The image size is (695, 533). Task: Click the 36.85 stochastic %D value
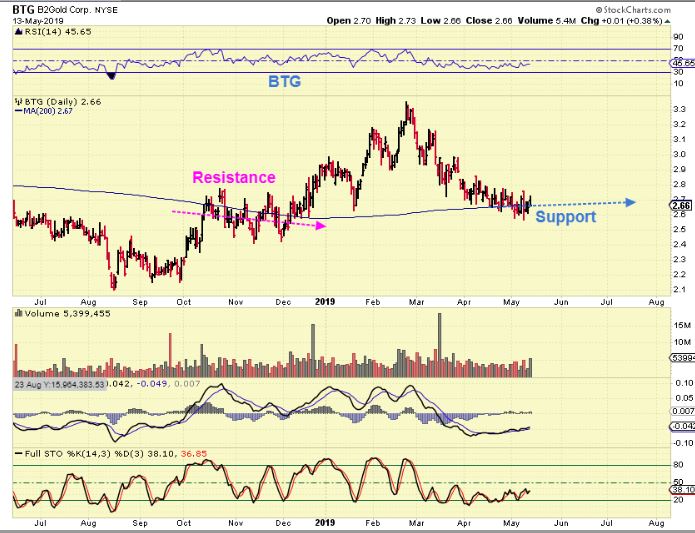(194, 454)
